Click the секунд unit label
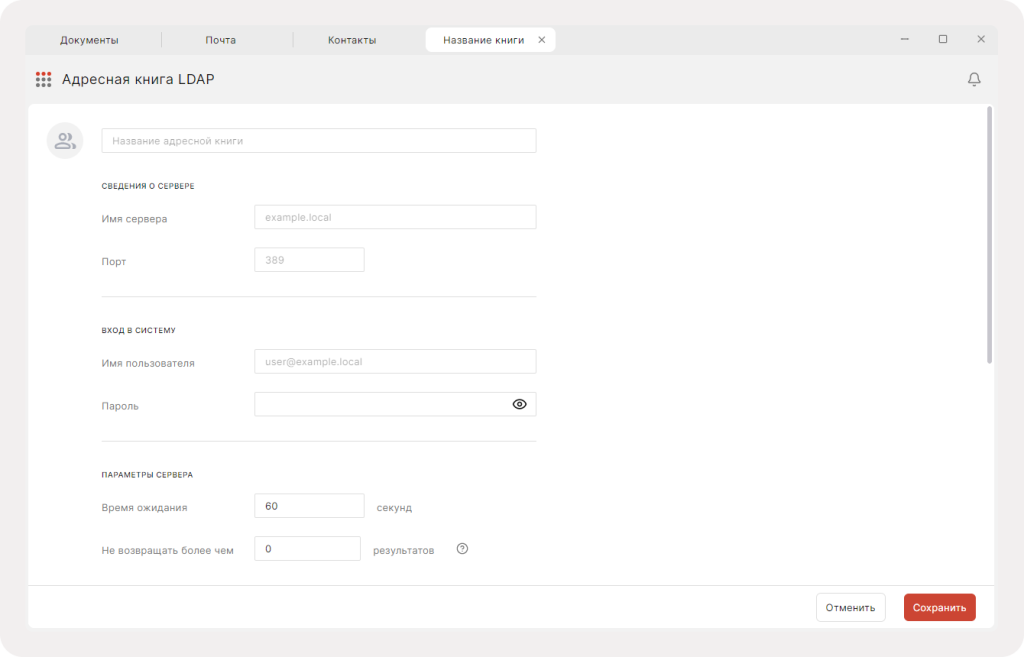 coord(394,508)
